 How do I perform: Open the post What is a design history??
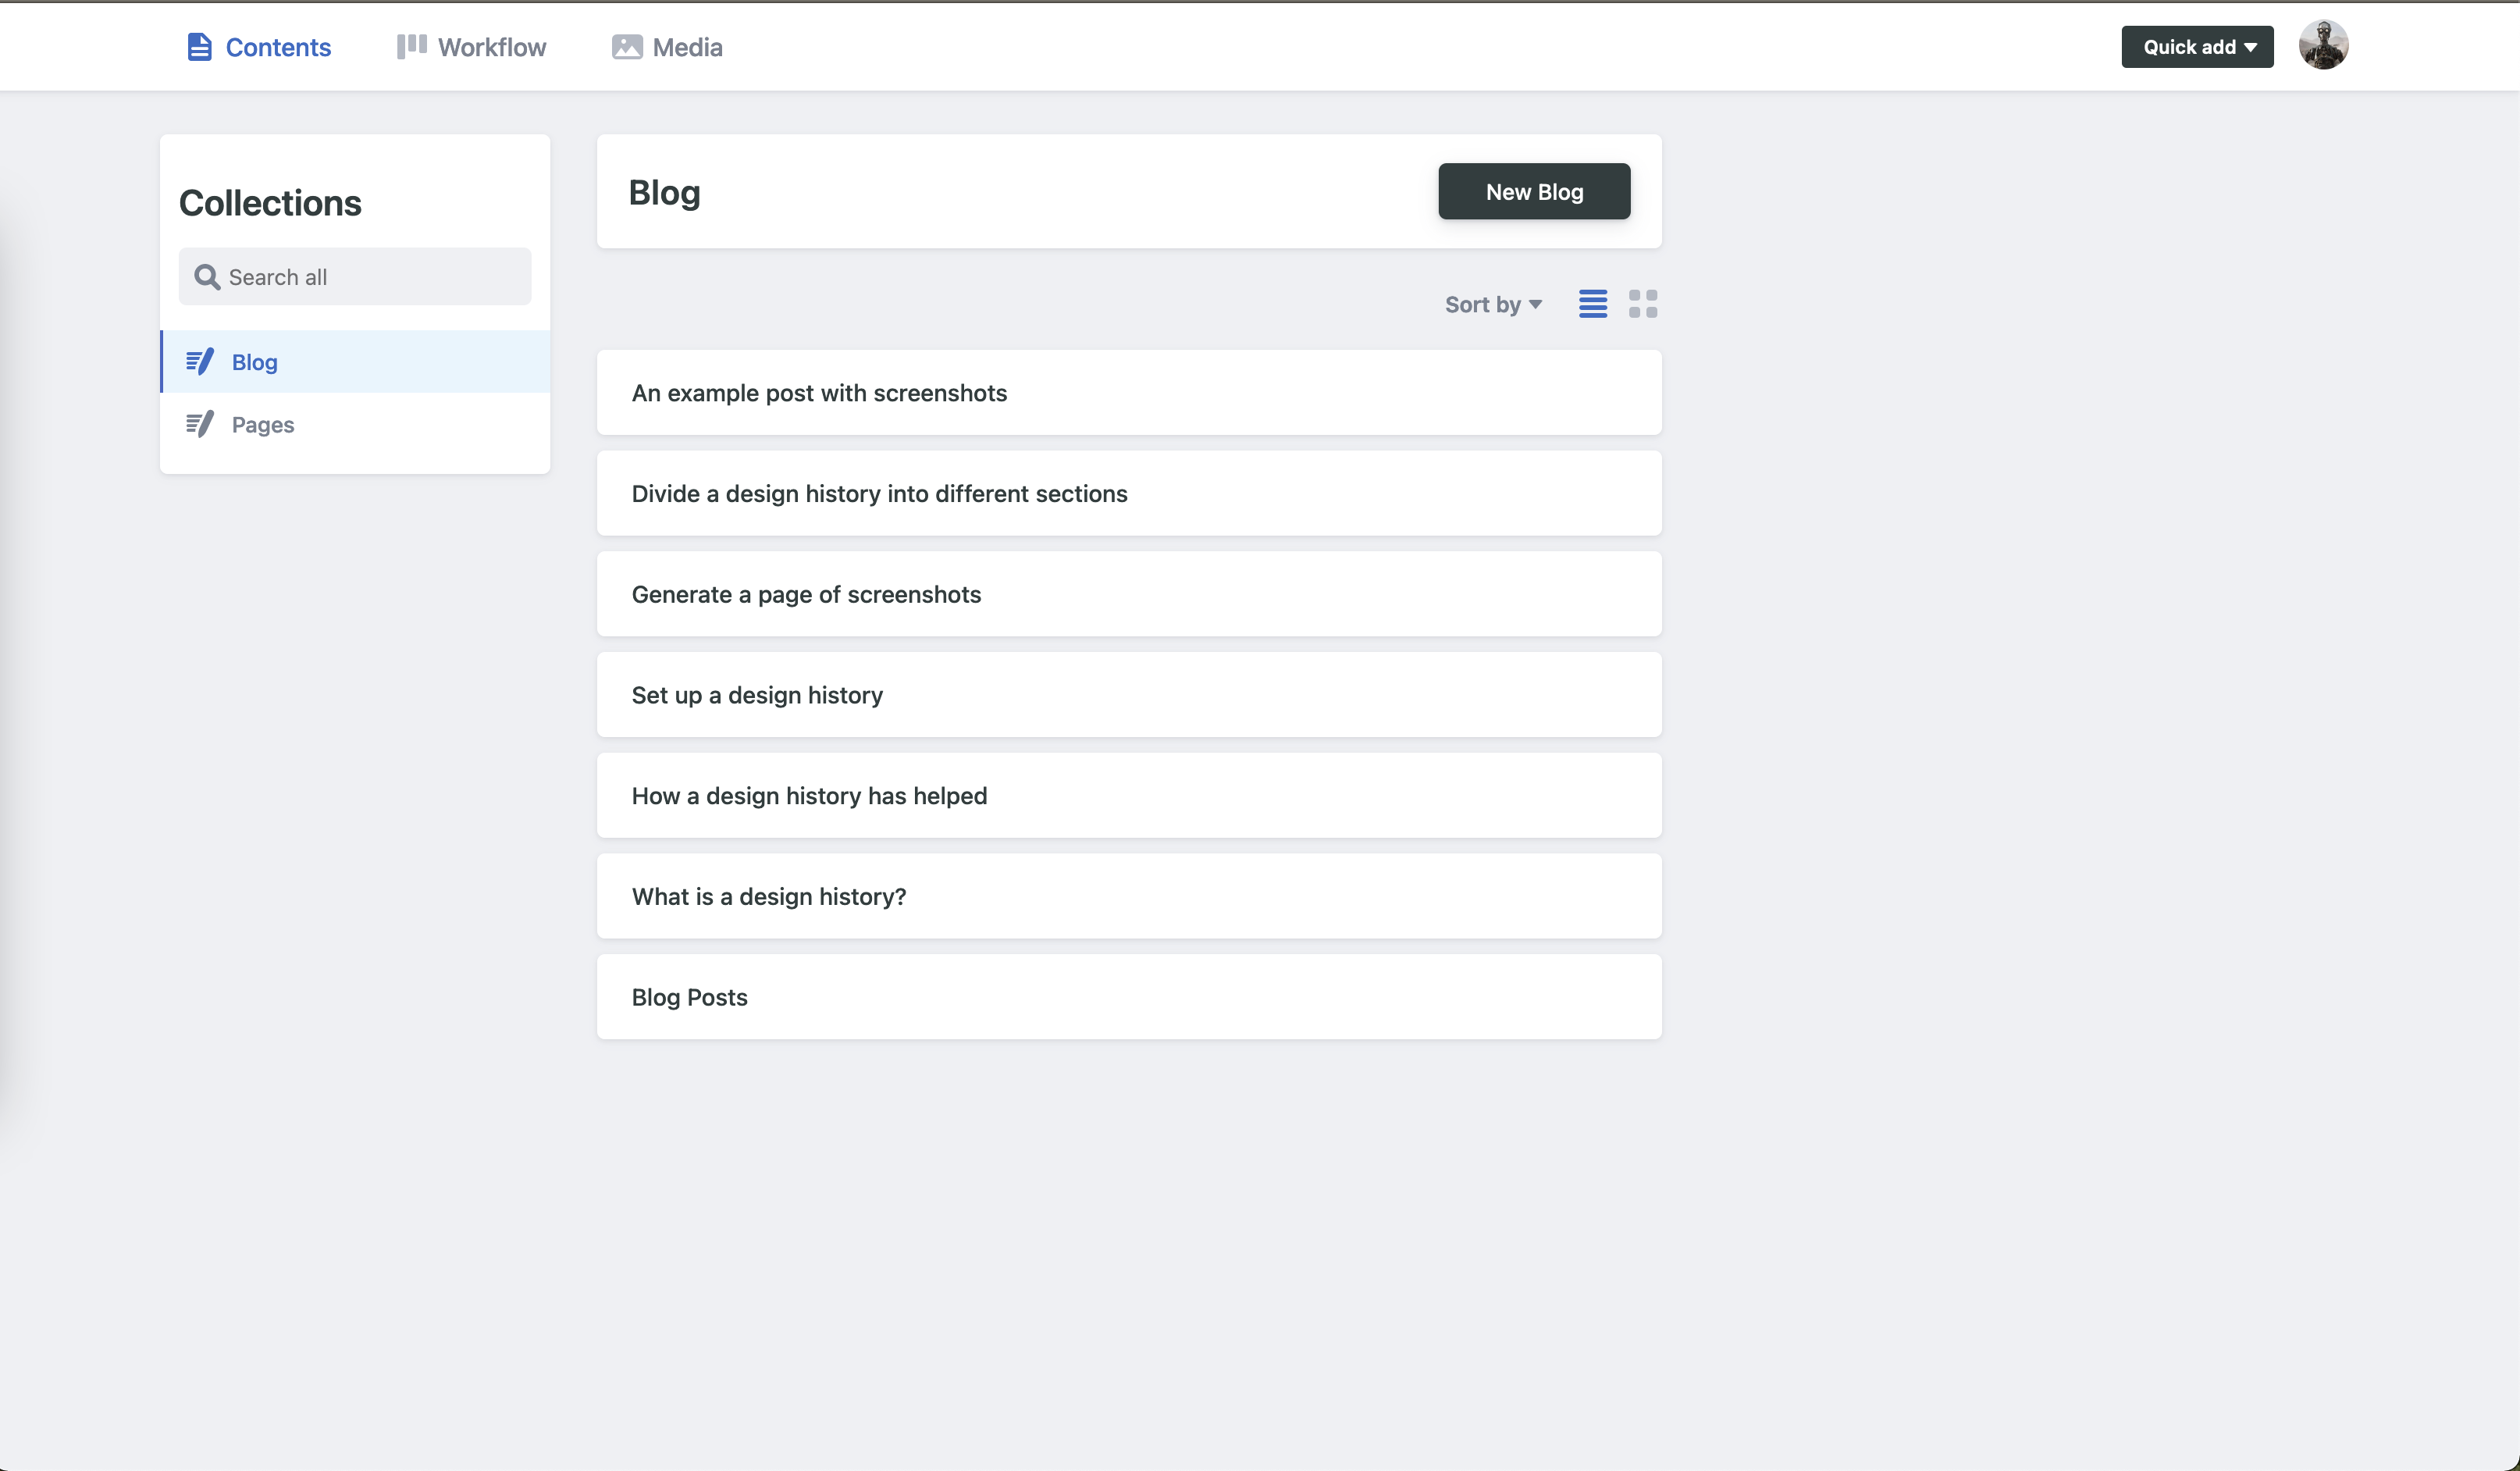click(x=768, y=896)
